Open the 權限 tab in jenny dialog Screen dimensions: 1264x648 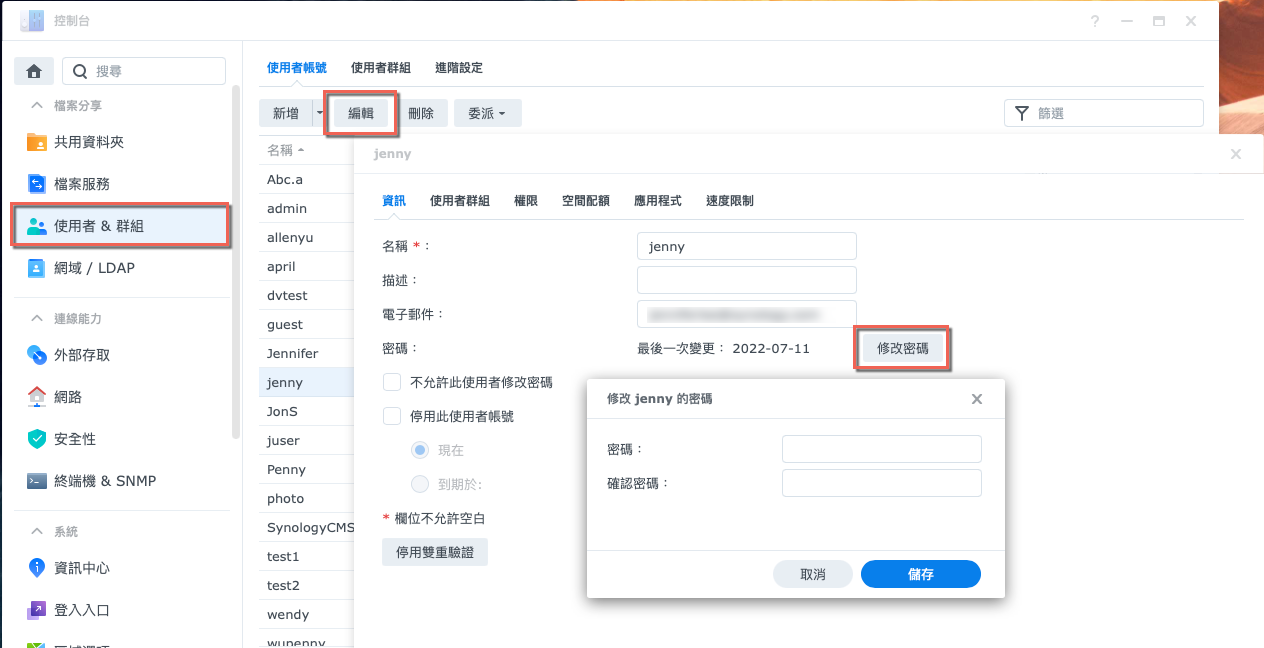(526, 201)
